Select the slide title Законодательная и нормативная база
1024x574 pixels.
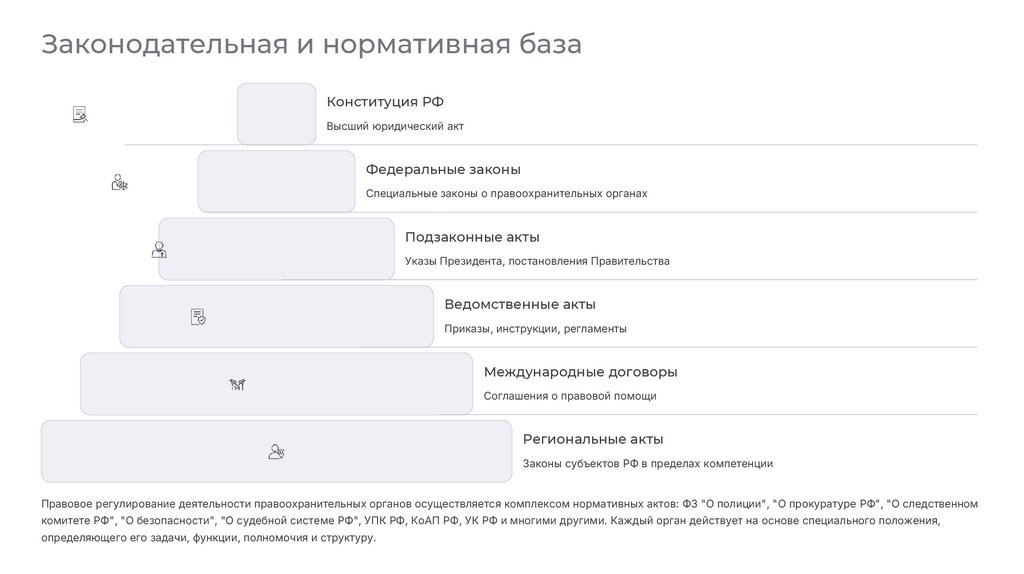(x=311, y=45)
